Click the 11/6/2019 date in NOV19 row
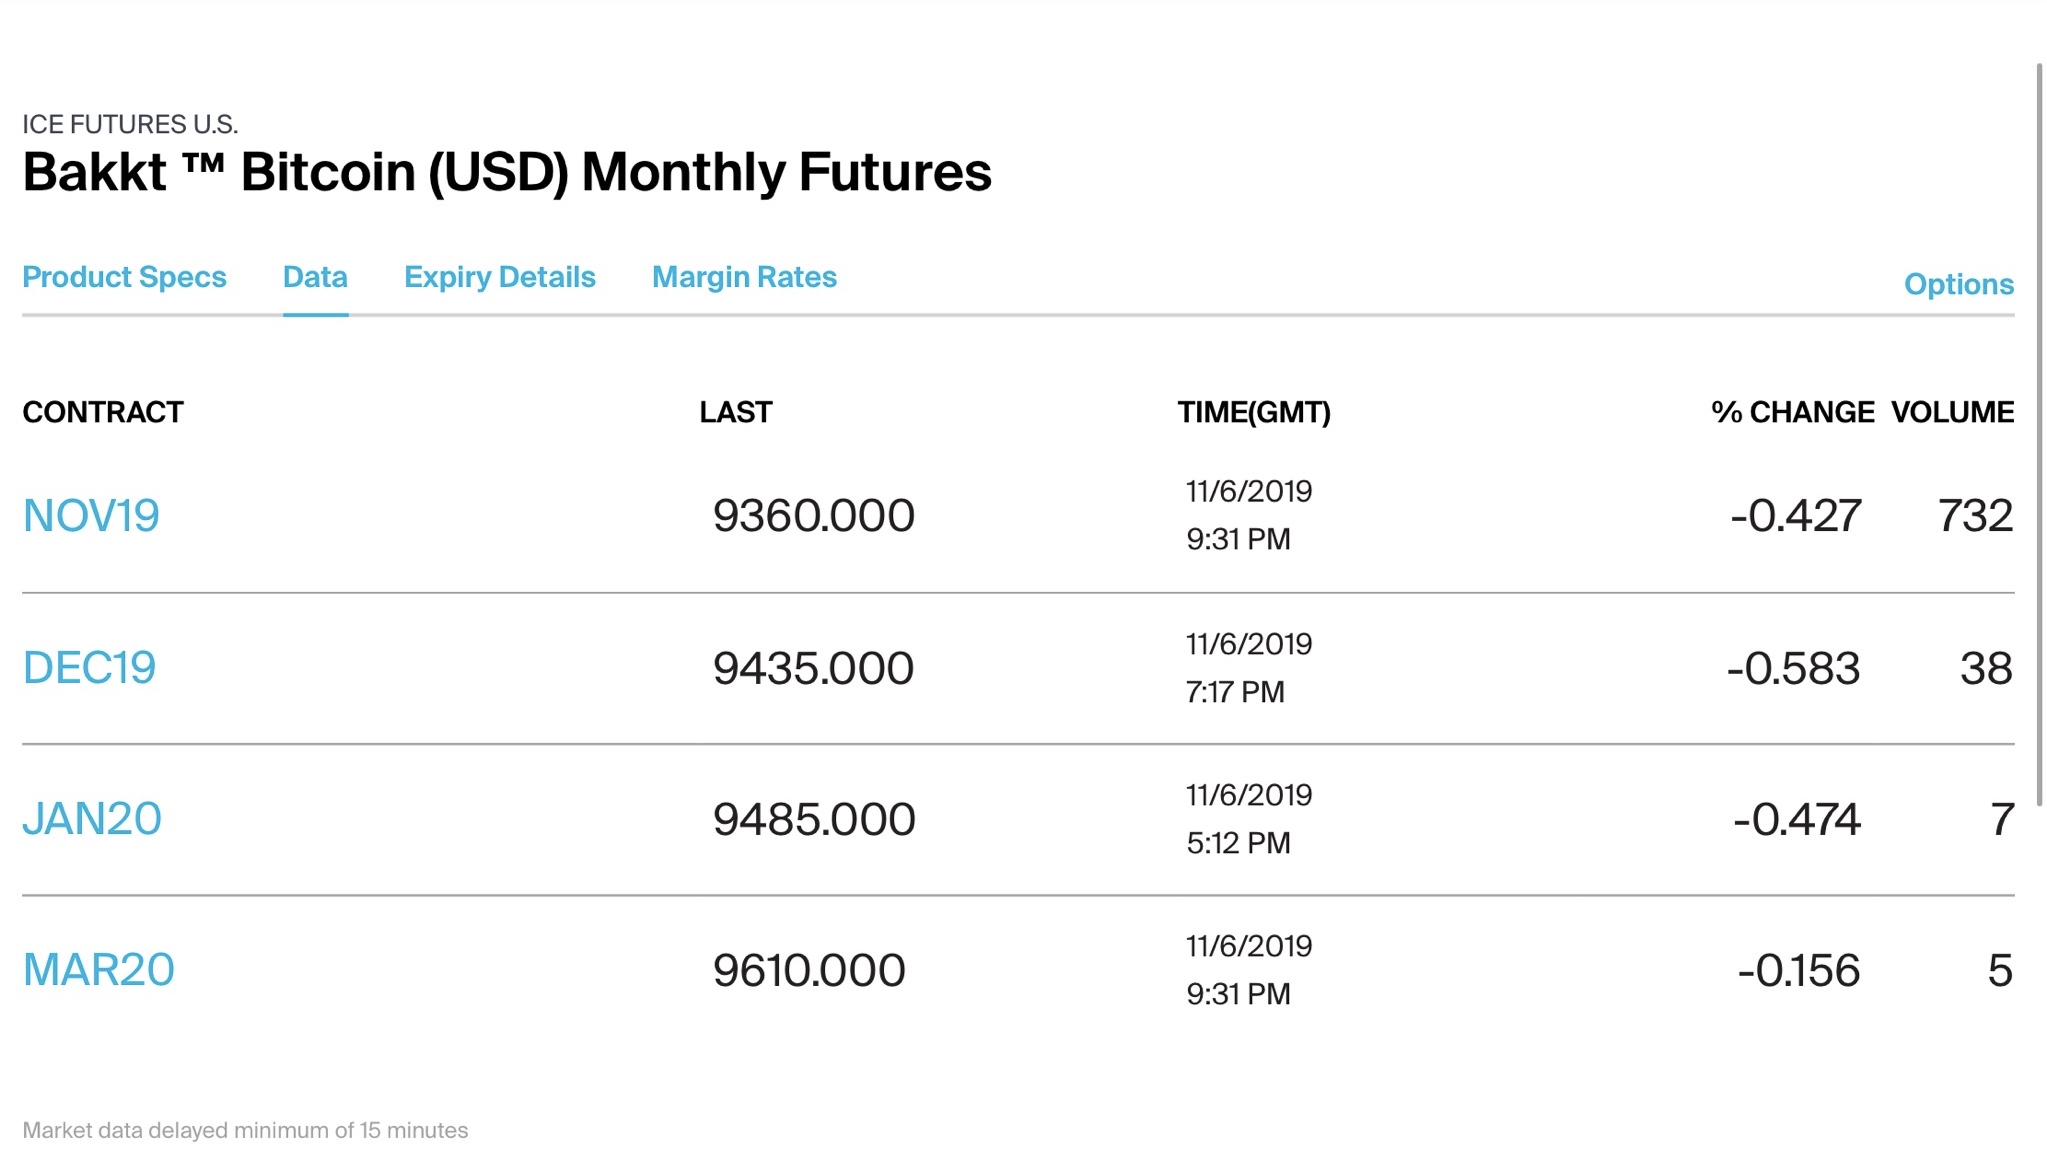 pos(1249,491)
